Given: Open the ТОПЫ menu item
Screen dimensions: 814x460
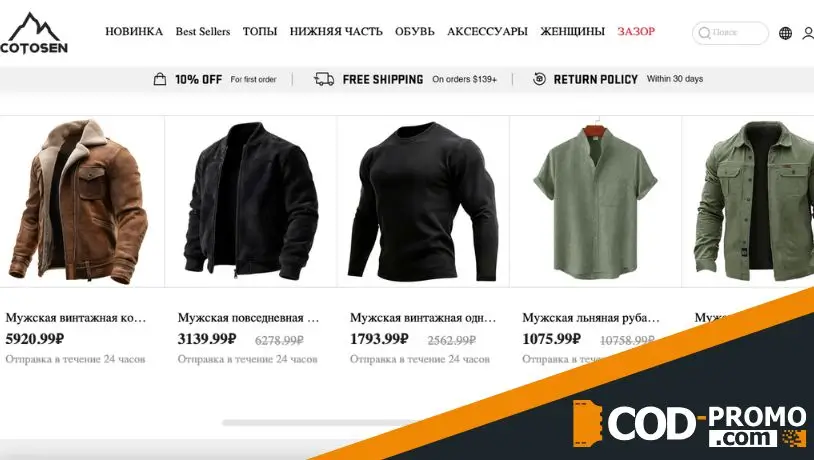Looking at the screenshot, I should pos(260,31).
